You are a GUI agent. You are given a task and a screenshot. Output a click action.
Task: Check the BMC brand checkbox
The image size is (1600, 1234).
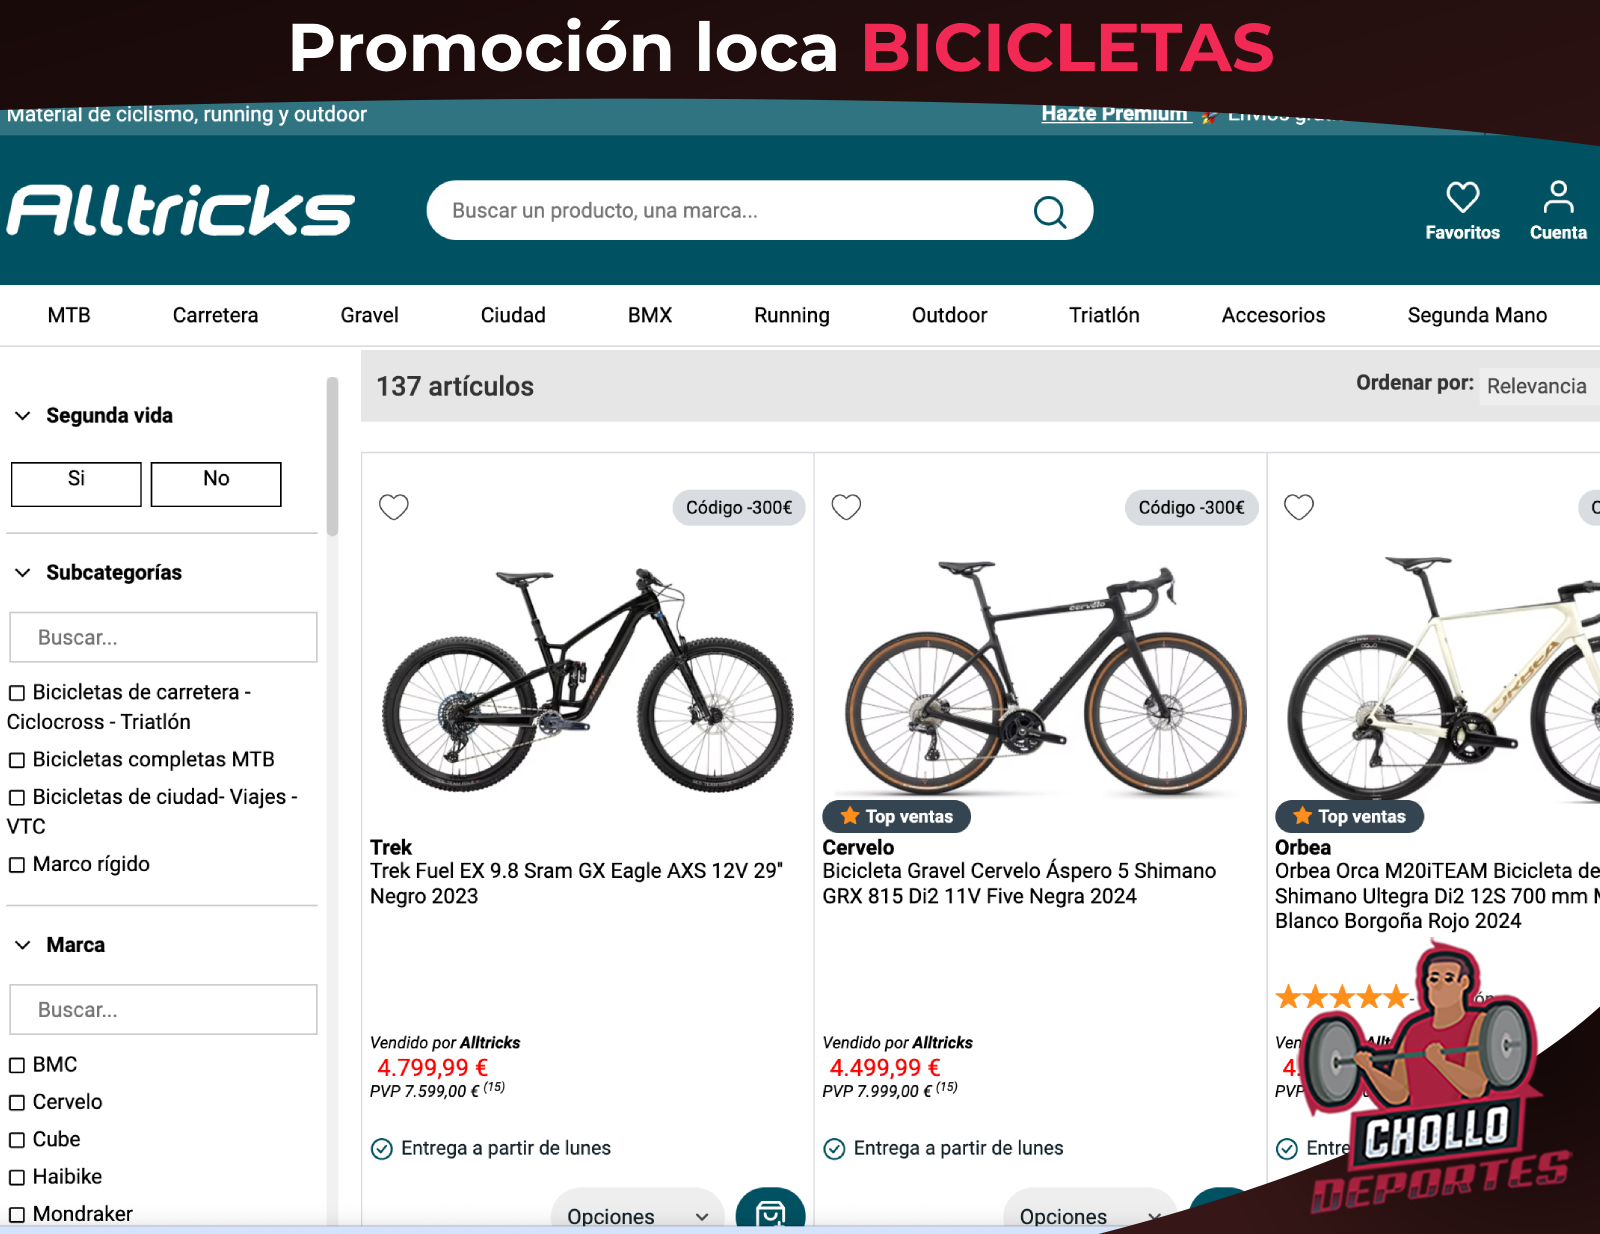17,1065
